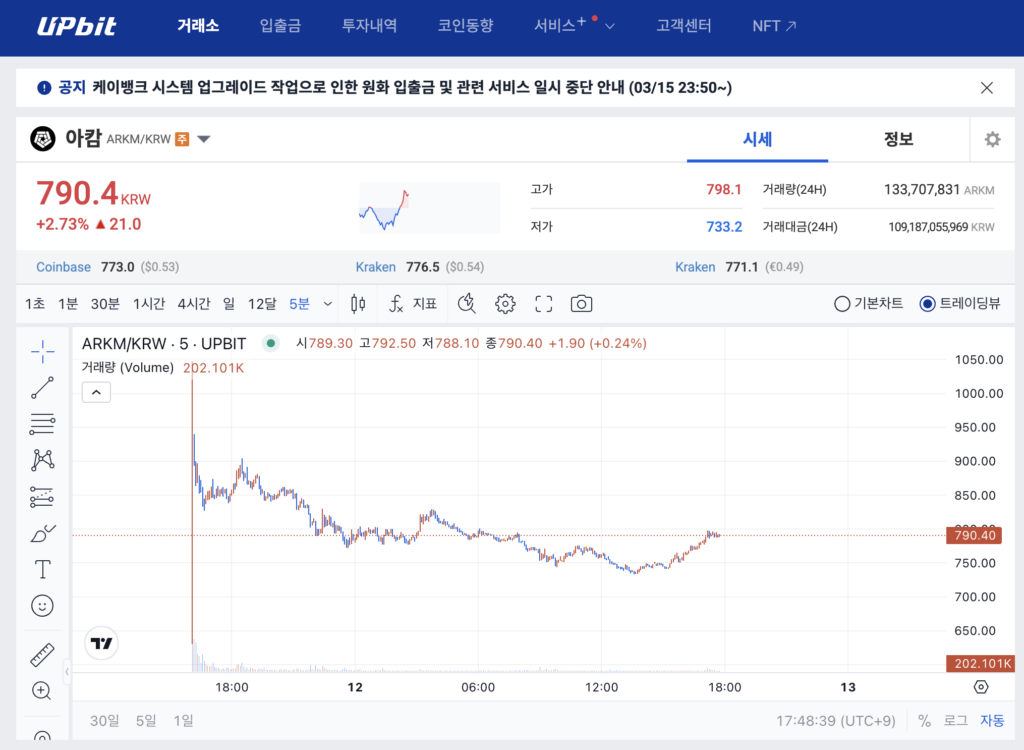Select the 1분 interval
The width and height of the screenshot is (1024, 750).
pyautogui.click(x=67, y=304)
